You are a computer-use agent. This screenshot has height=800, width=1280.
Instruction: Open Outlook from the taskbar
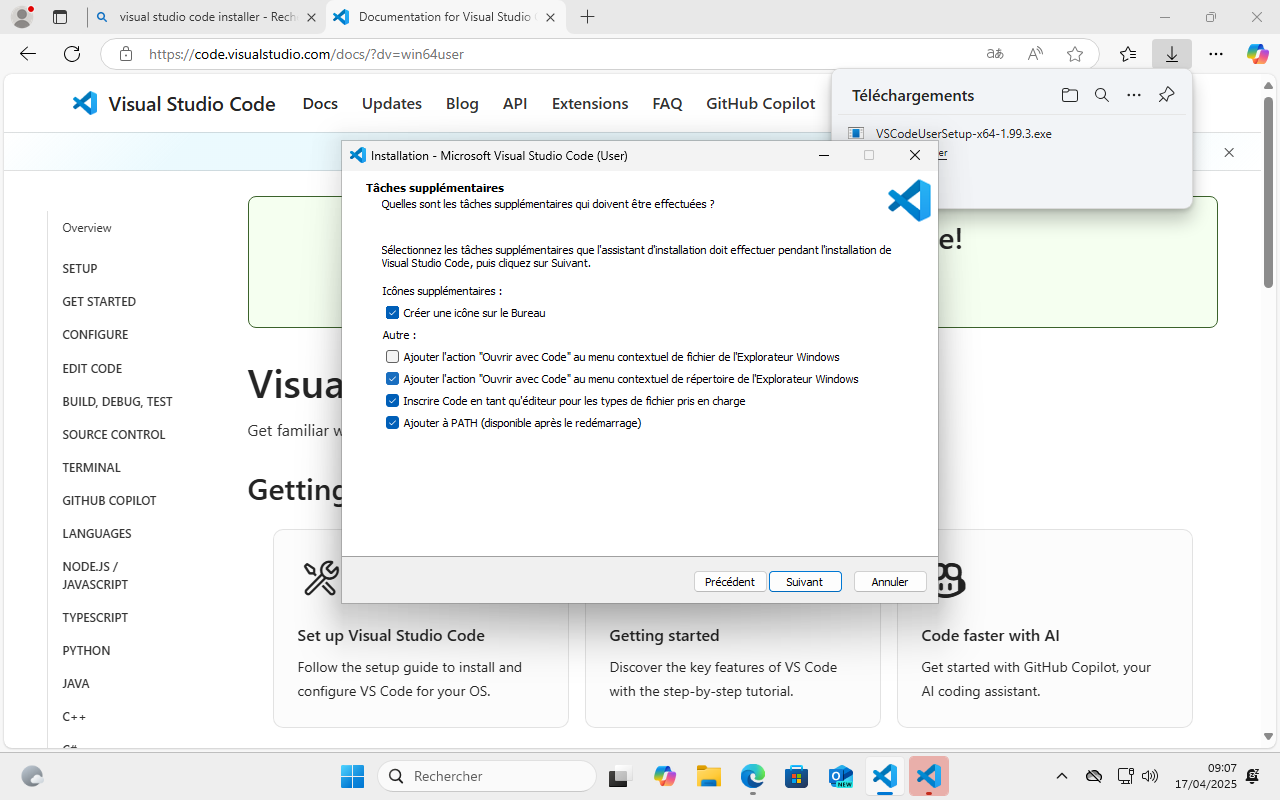tap(840, 776)
